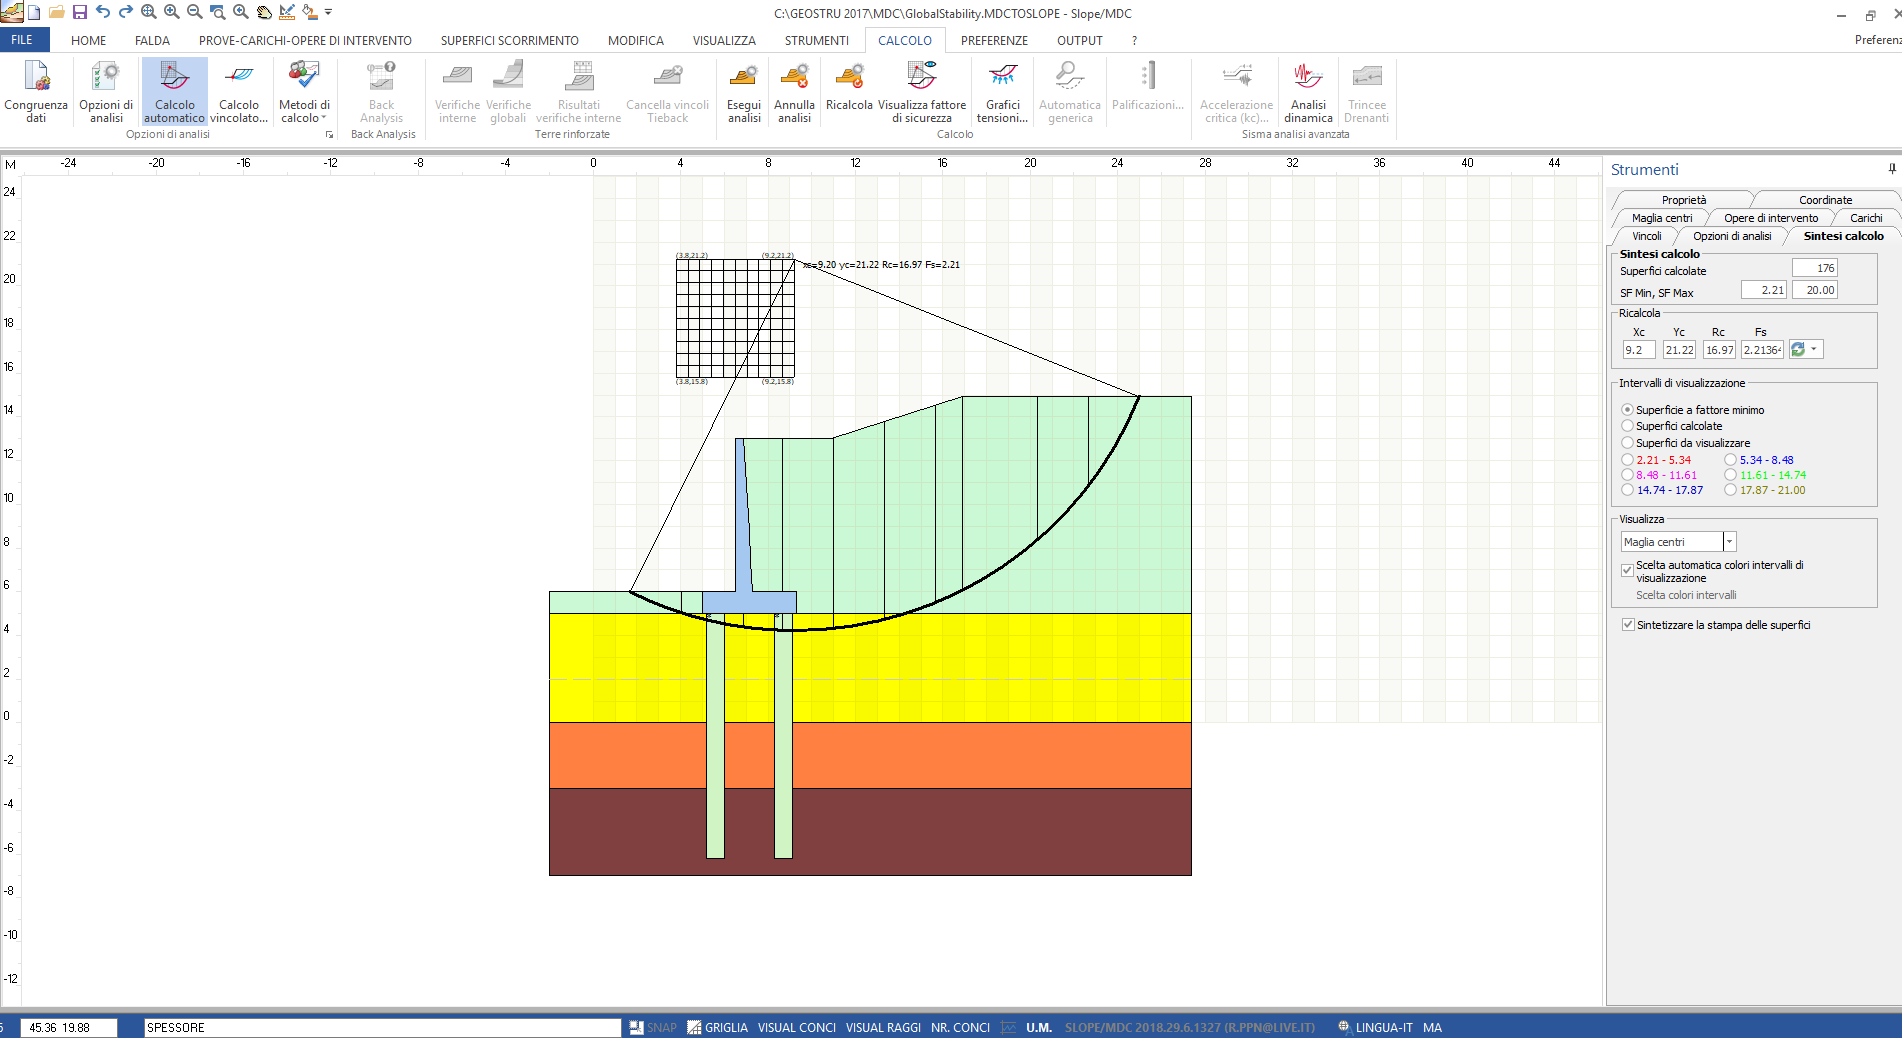Switch to the OUTPUT ribbon tab

[x=1079, y=41]
